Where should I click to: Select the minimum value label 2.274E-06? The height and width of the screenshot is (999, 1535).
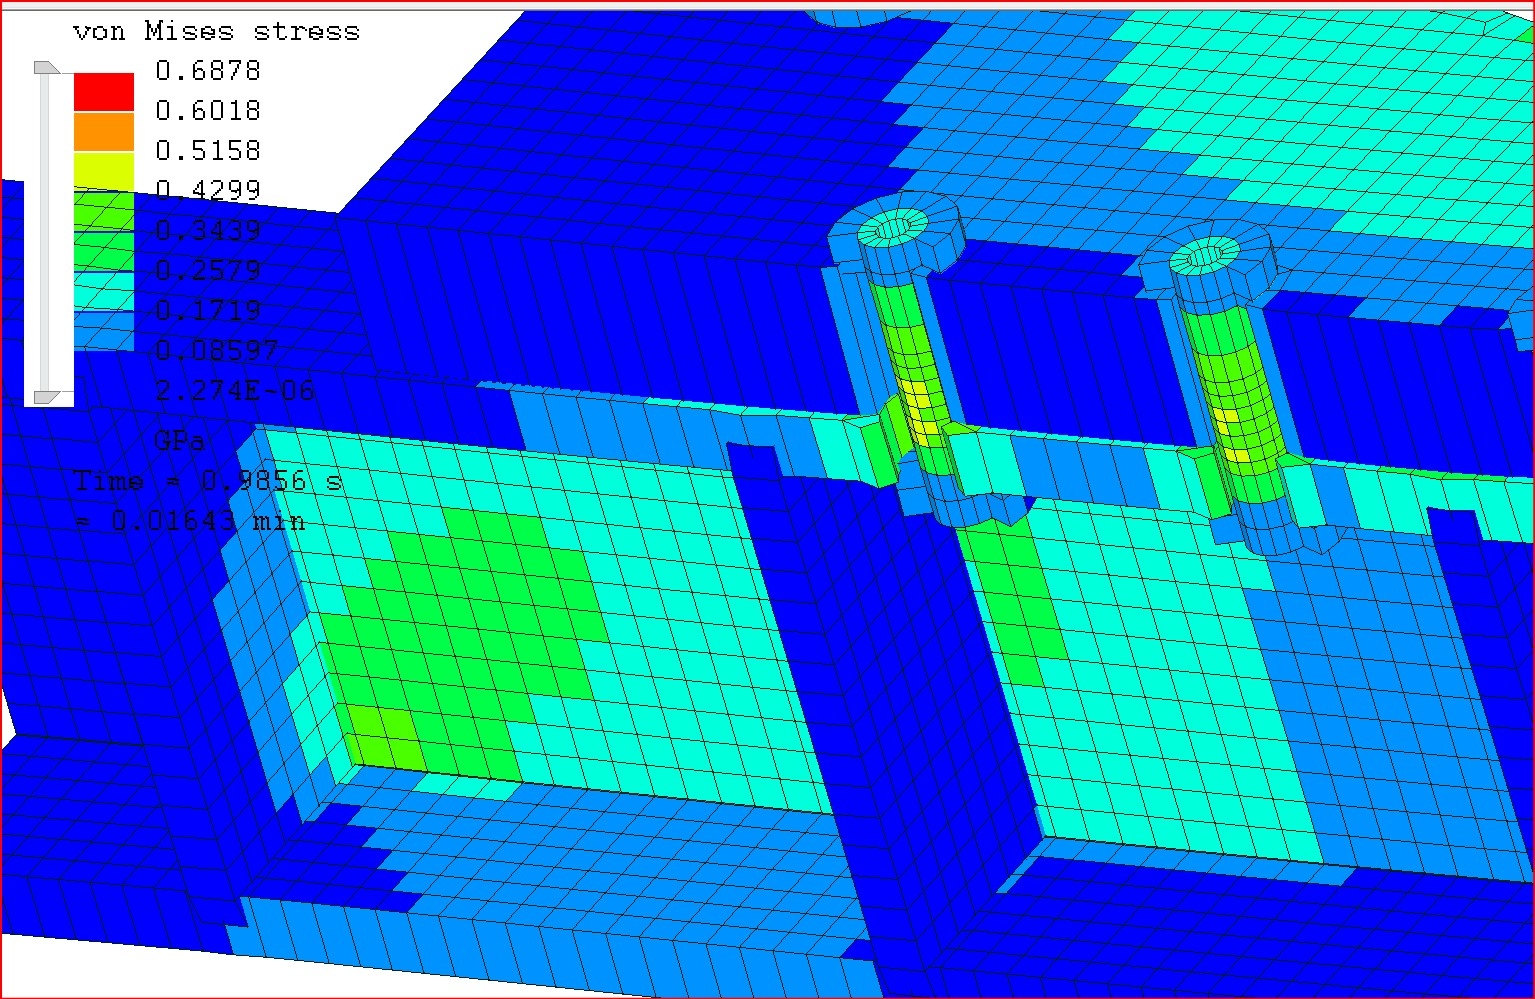pos(235,390)
